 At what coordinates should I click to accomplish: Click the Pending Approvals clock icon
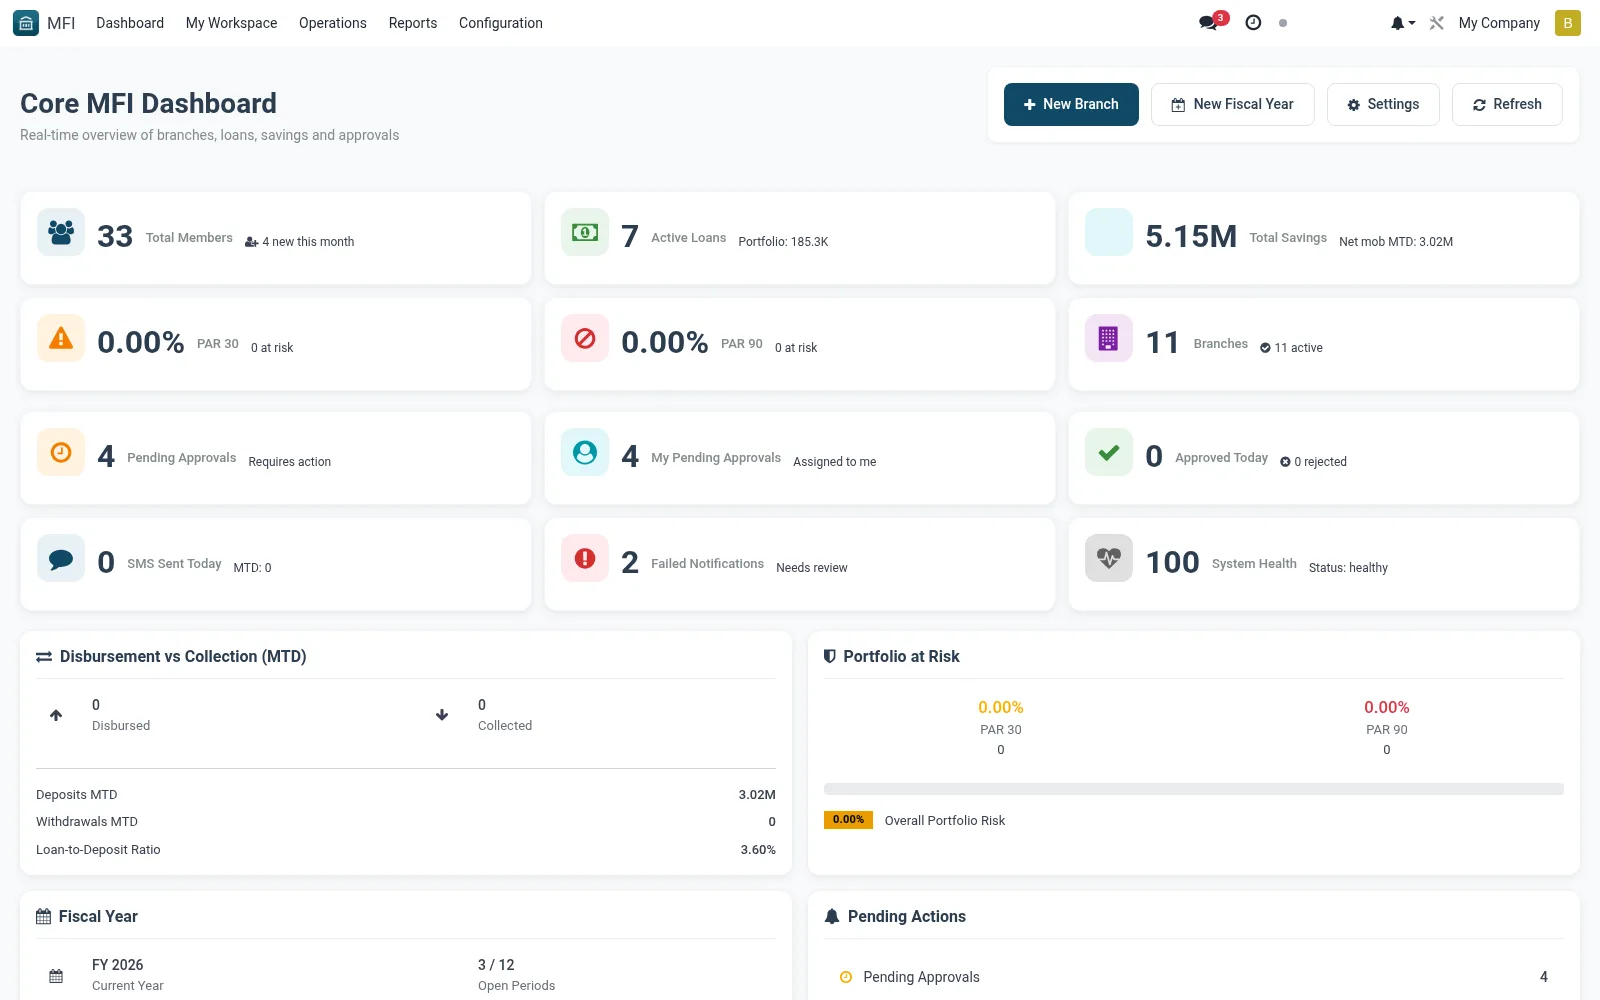tap(61, 452)
